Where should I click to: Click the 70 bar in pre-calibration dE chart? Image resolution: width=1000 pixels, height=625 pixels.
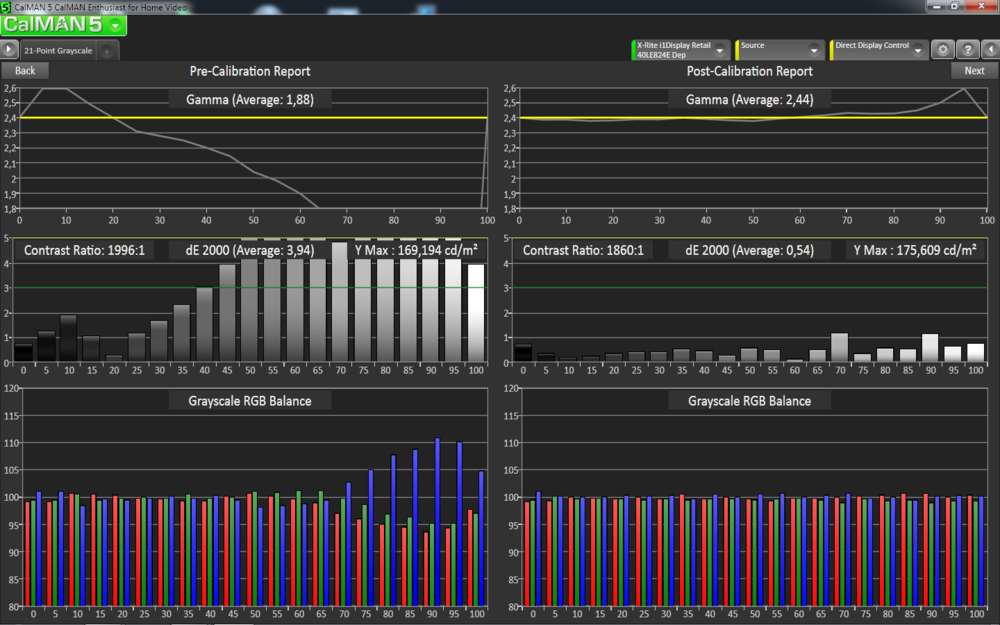point(340,302)
